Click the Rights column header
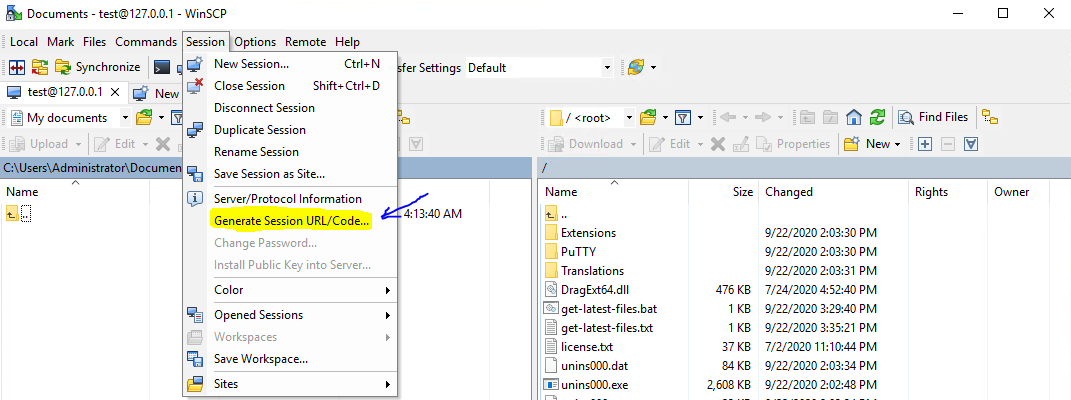 (x=949, y=192)
